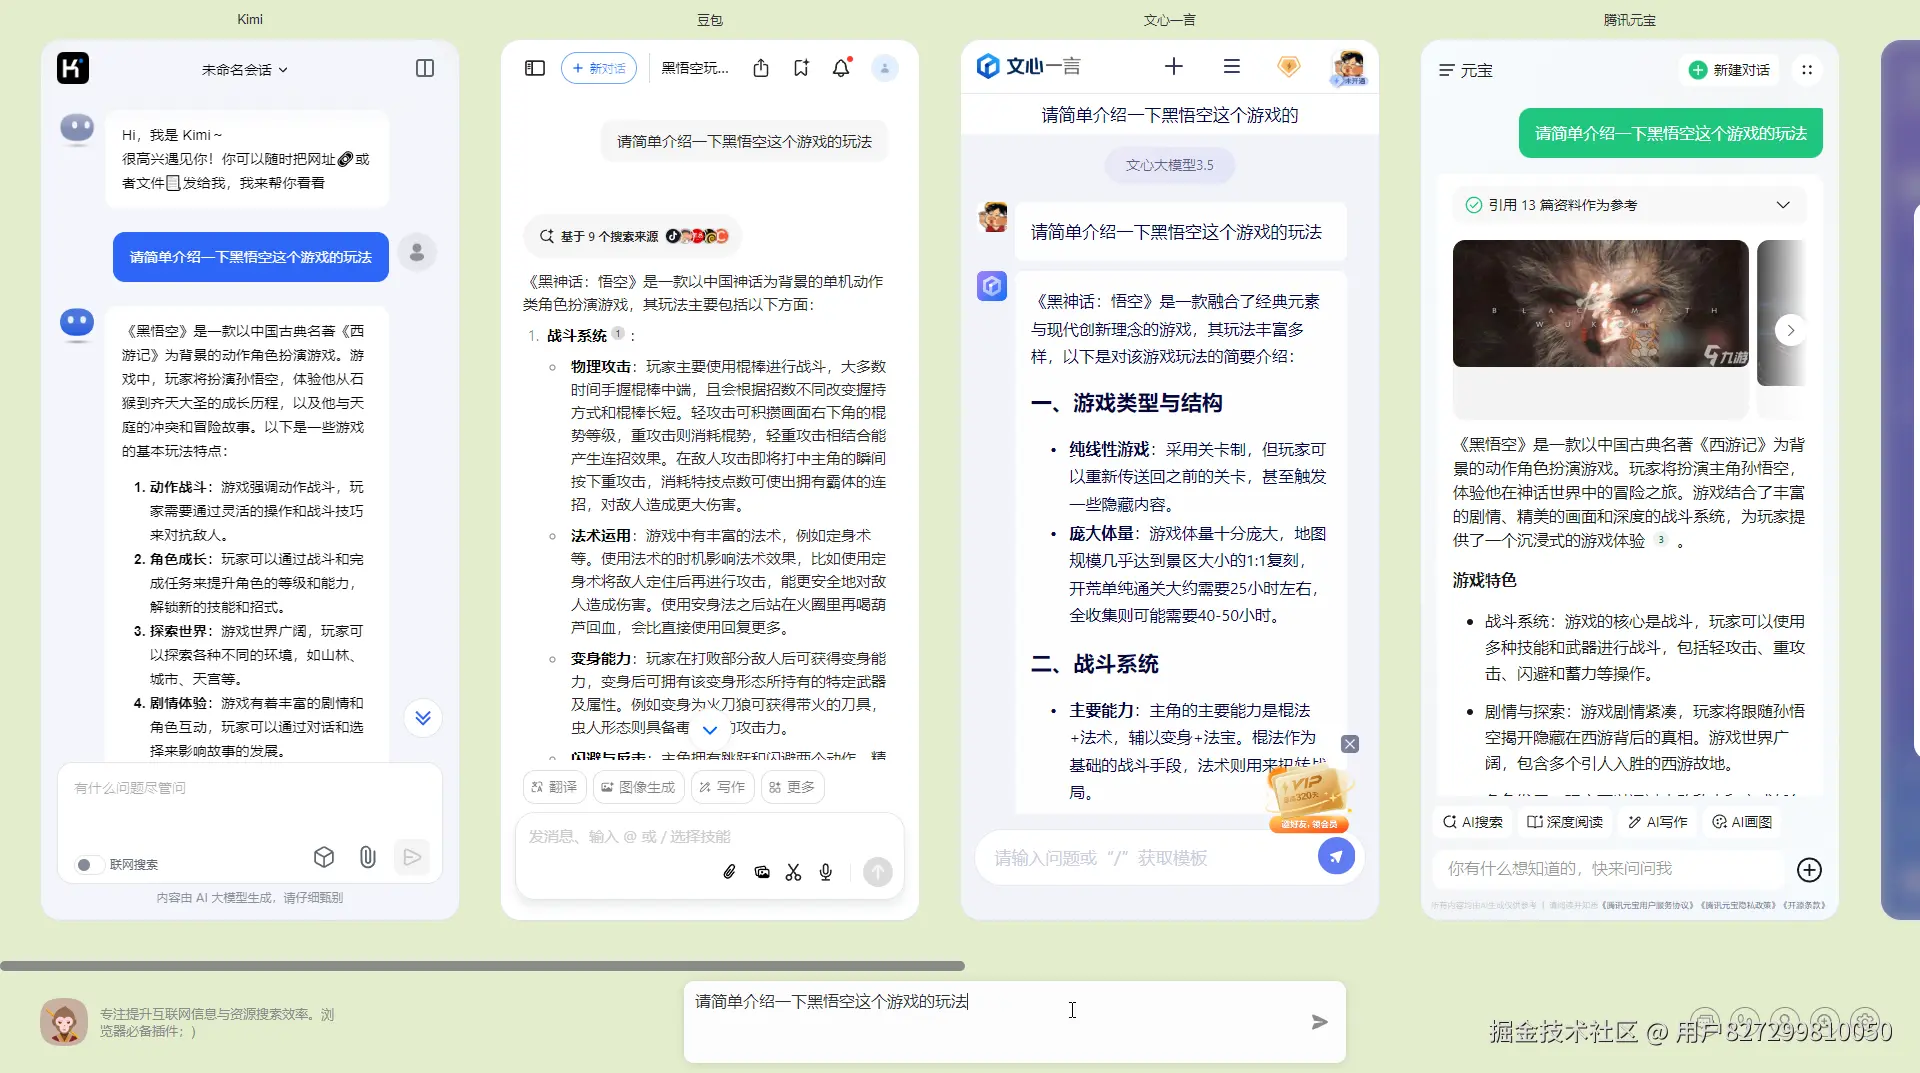Focus 文心一言 请输入问题 input
This screenshot has height=1073, width=1920.
point(1145,858)
